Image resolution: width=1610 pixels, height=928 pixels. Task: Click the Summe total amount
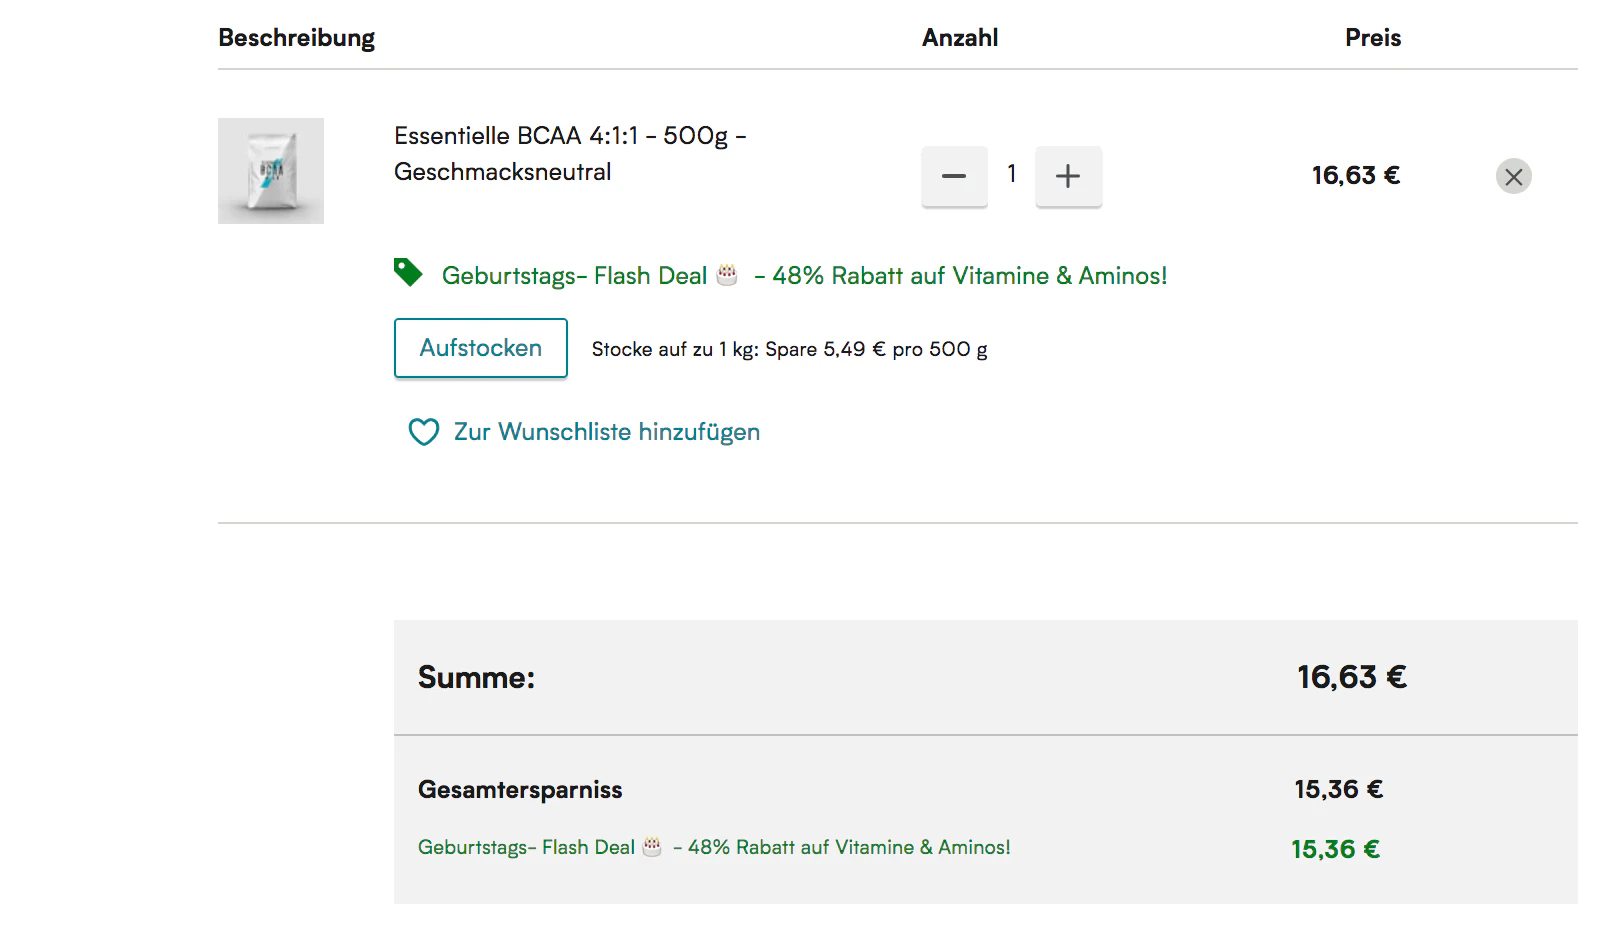tap(1352, 678)
